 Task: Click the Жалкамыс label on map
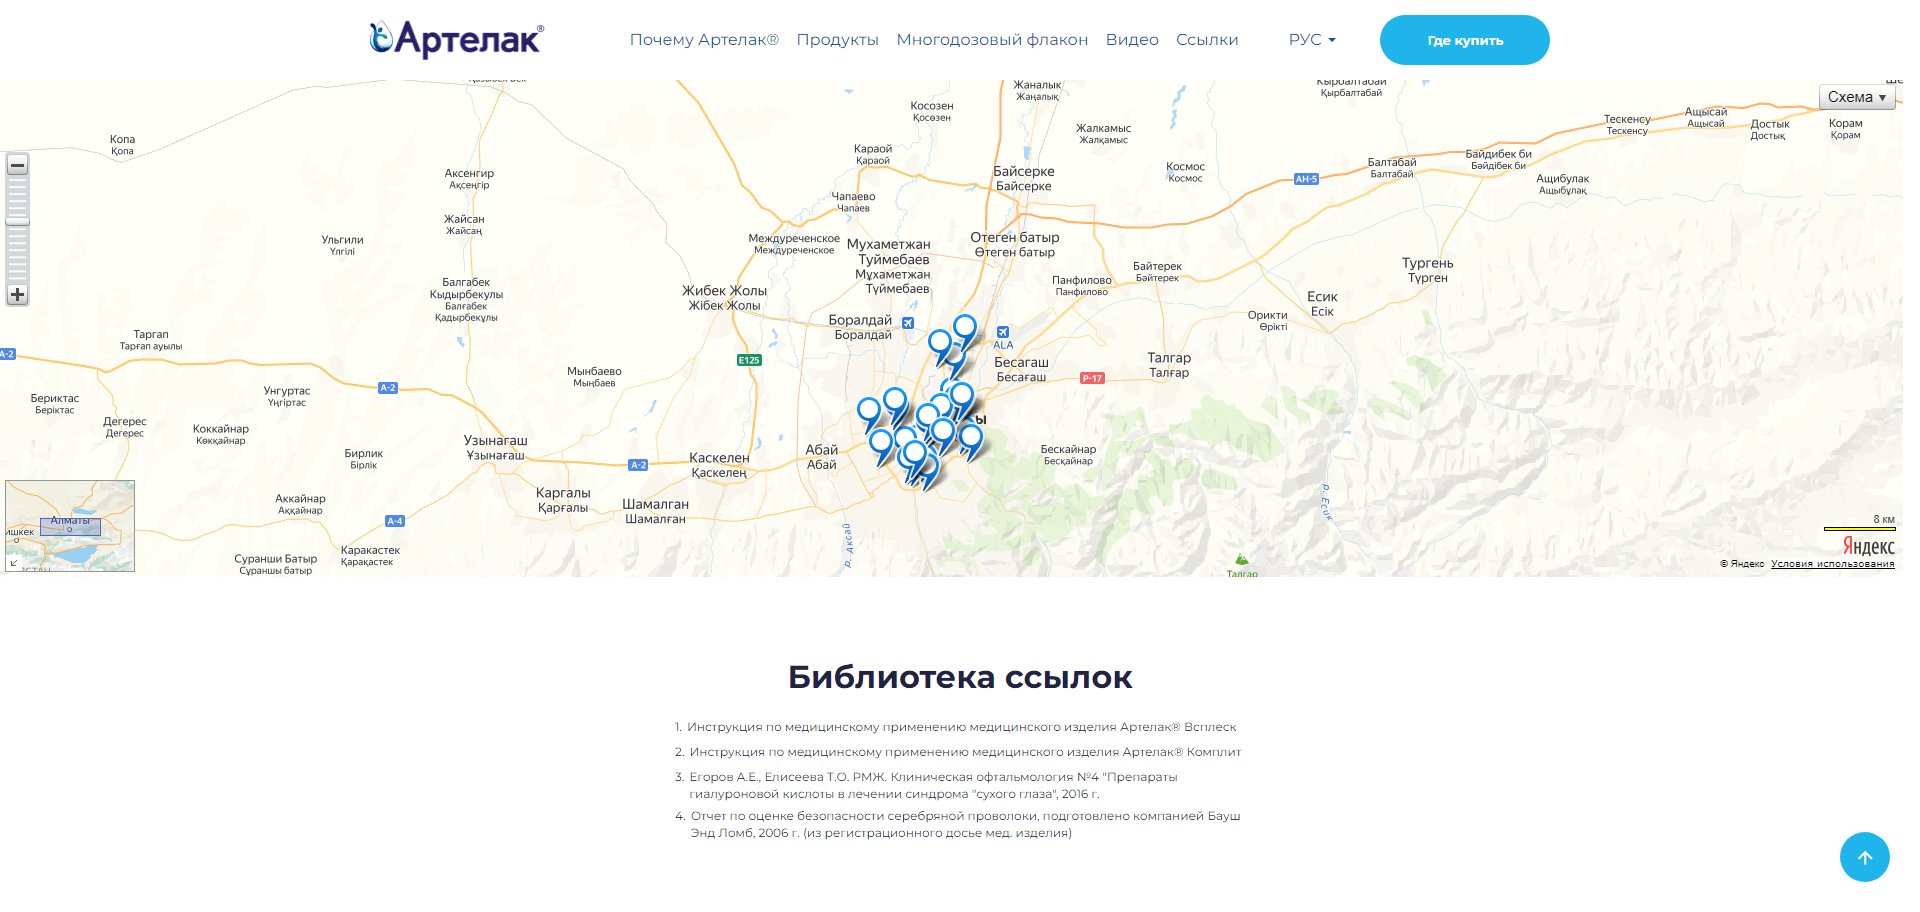coord(1103,134)
